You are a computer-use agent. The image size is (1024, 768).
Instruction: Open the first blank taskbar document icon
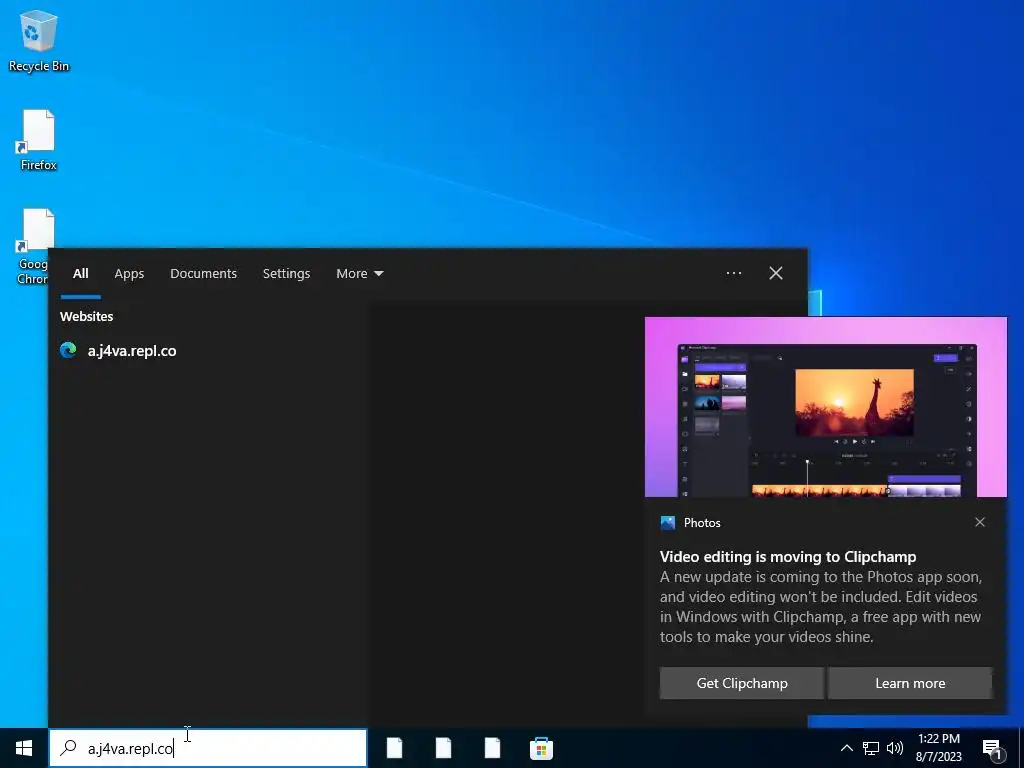(x=394, y=748)
